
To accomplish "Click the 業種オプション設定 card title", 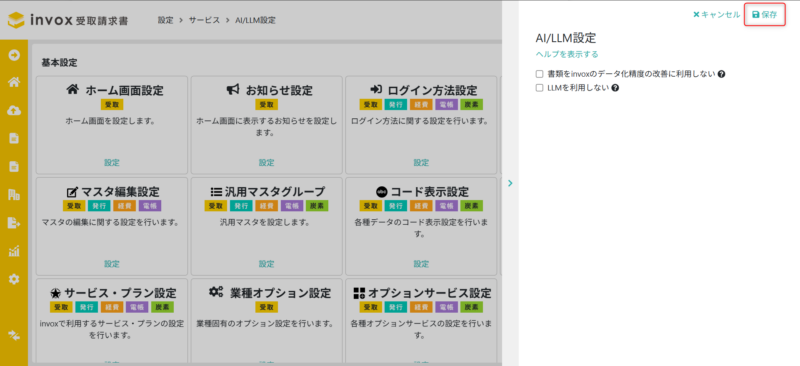I will tap(280, 293).
